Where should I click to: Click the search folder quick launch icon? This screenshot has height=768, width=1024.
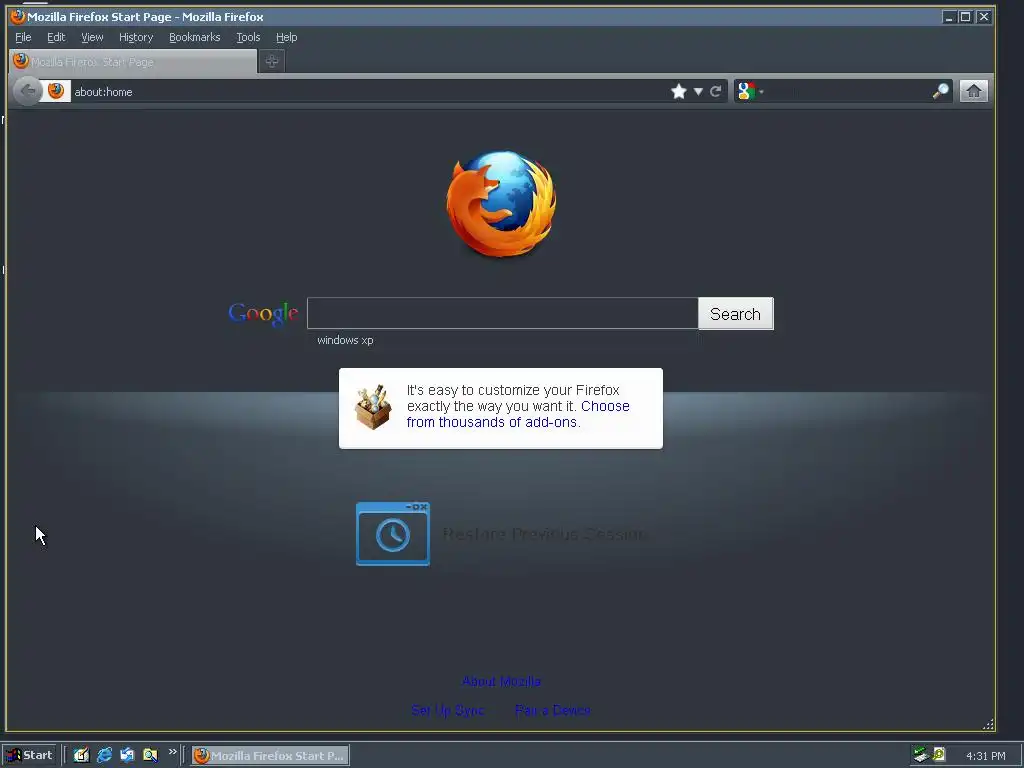[x=150, y=755]
